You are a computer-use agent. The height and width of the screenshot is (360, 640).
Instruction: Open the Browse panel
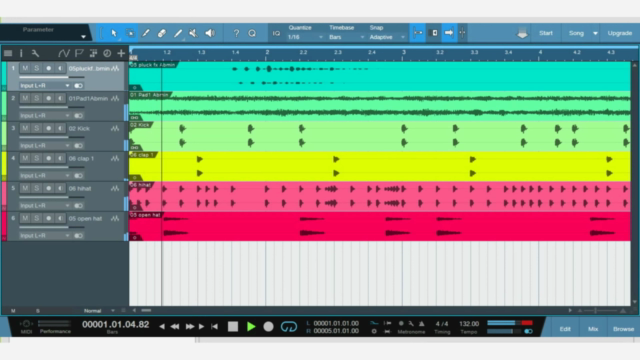point(623,329)
